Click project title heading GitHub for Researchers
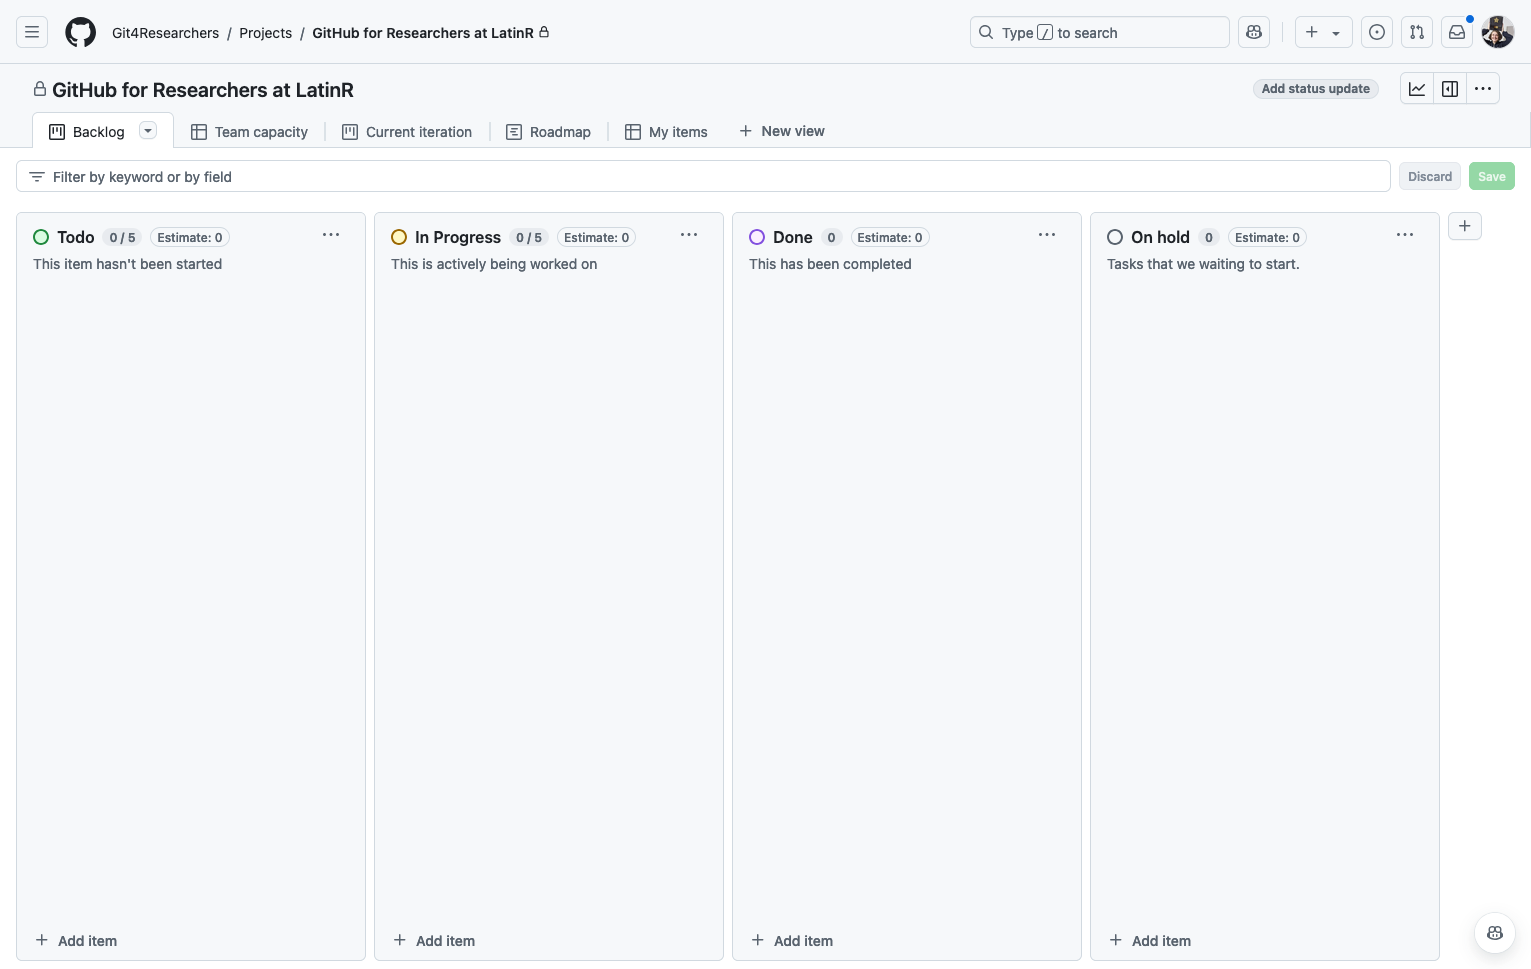This screenshot has height=969, width=1531. tap(203, 90)
